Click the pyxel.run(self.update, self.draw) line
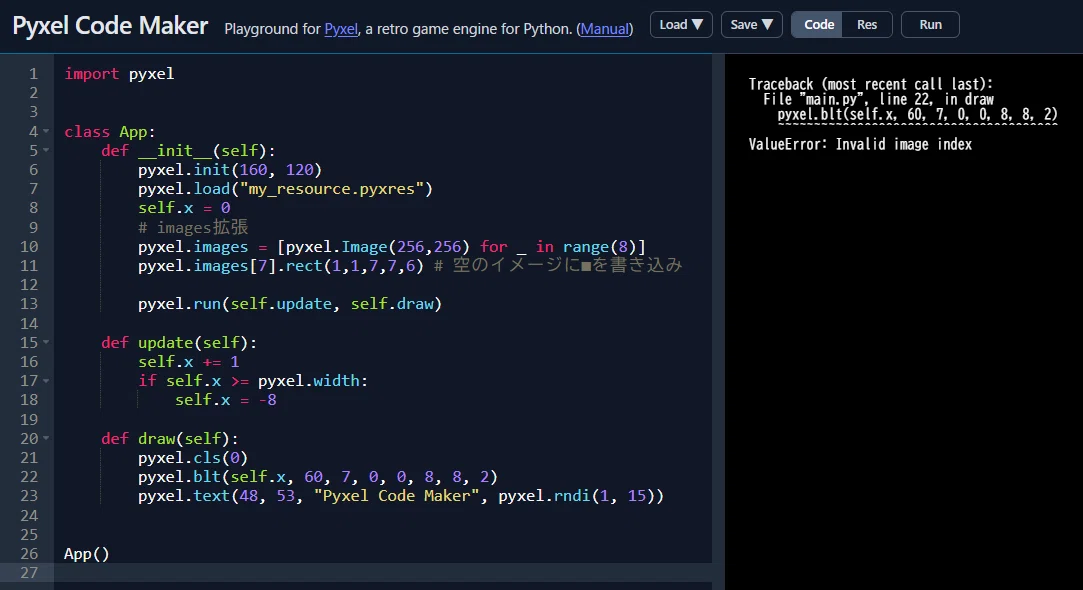 [x=289, y=304]
